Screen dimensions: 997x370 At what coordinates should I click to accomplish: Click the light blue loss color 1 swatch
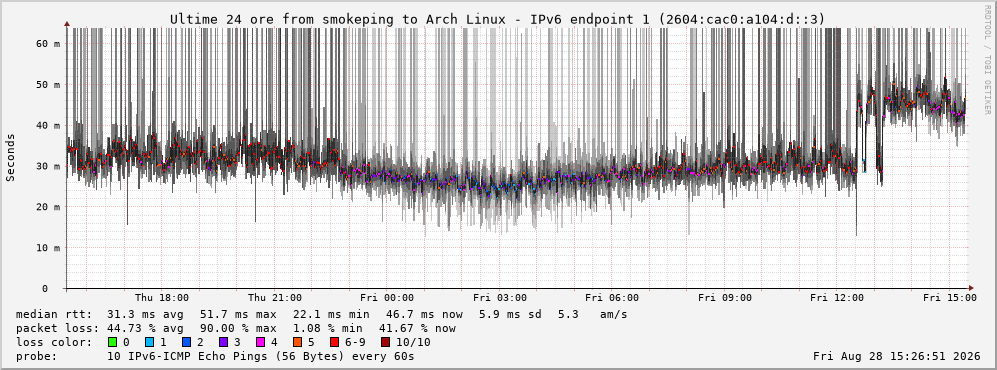[x=150, y=342]
